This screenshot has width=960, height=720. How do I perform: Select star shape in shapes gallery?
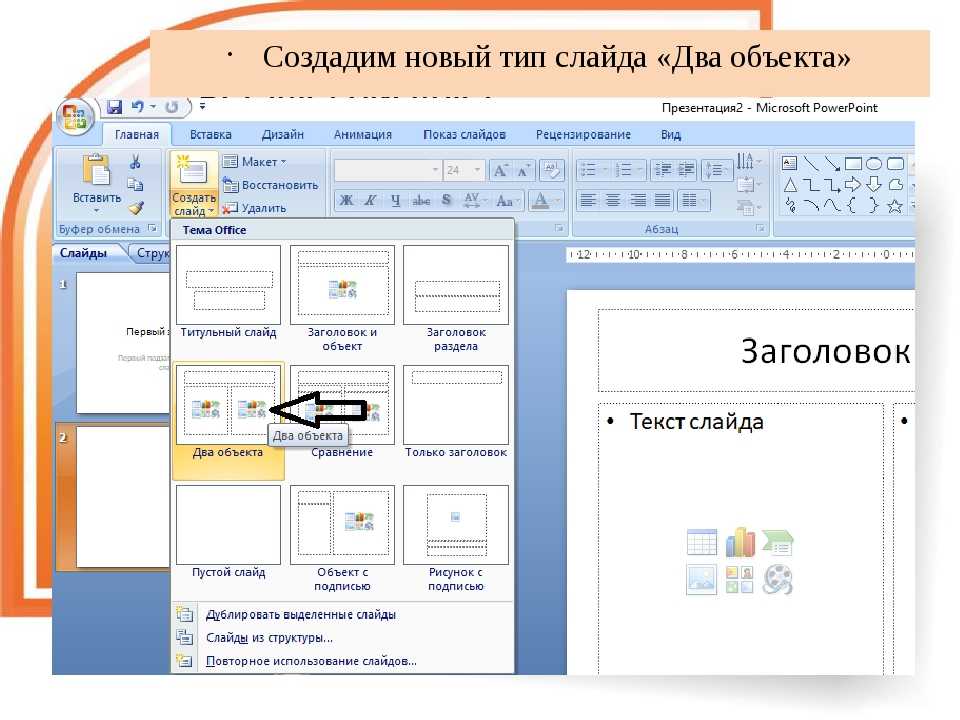click(894, 206)
